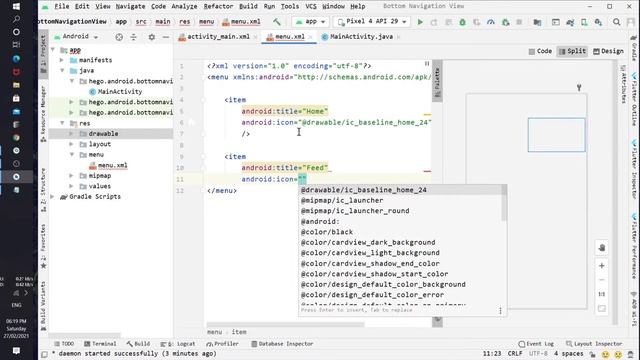Expand the layout folder
This screenshot has height=360, width=640.
[72, 144]
